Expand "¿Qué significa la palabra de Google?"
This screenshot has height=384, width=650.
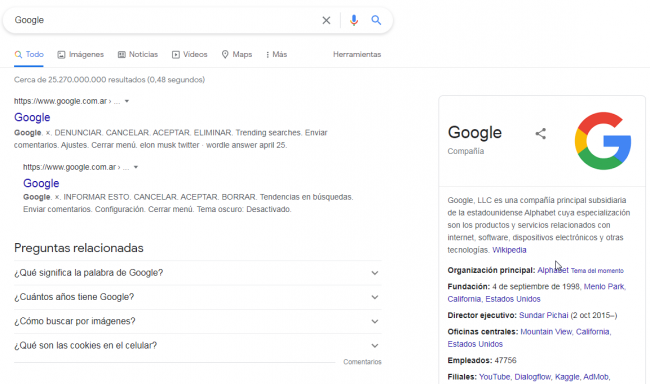point(198,273)
